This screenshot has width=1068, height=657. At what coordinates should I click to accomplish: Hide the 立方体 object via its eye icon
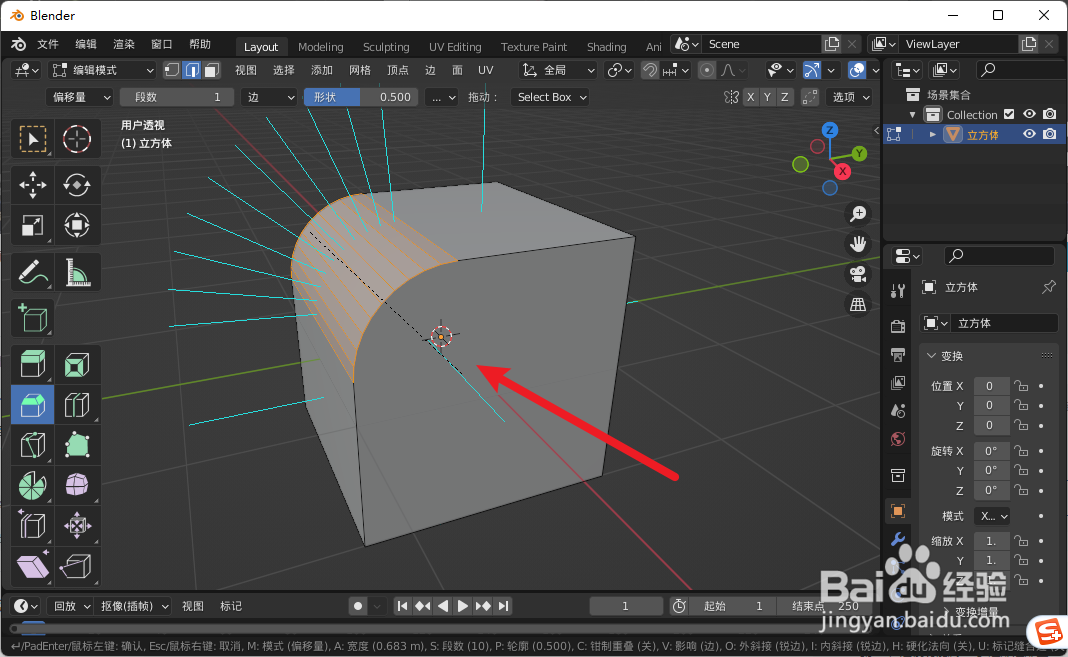1030,133
